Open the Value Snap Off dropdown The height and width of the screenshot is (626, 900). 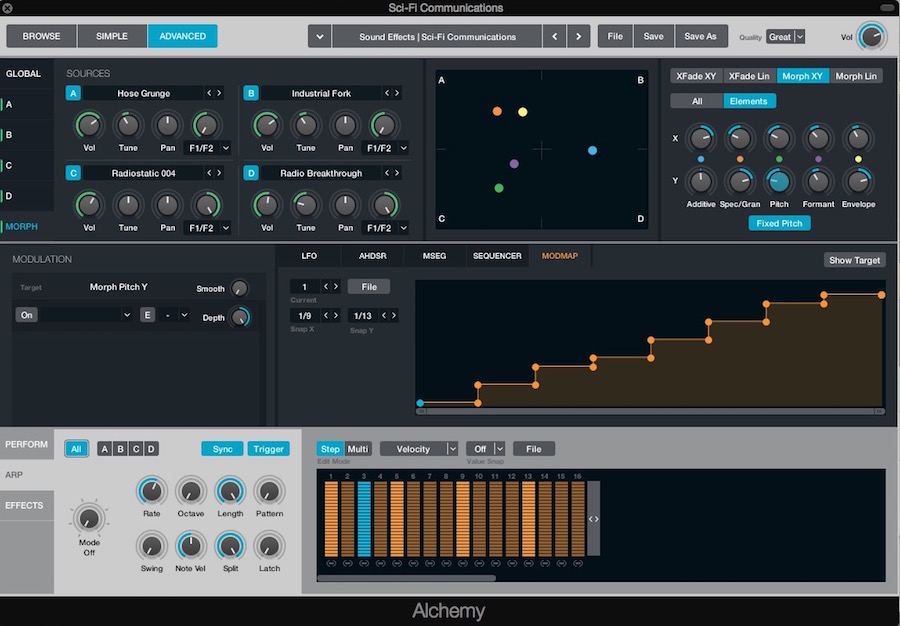point(500,449)
